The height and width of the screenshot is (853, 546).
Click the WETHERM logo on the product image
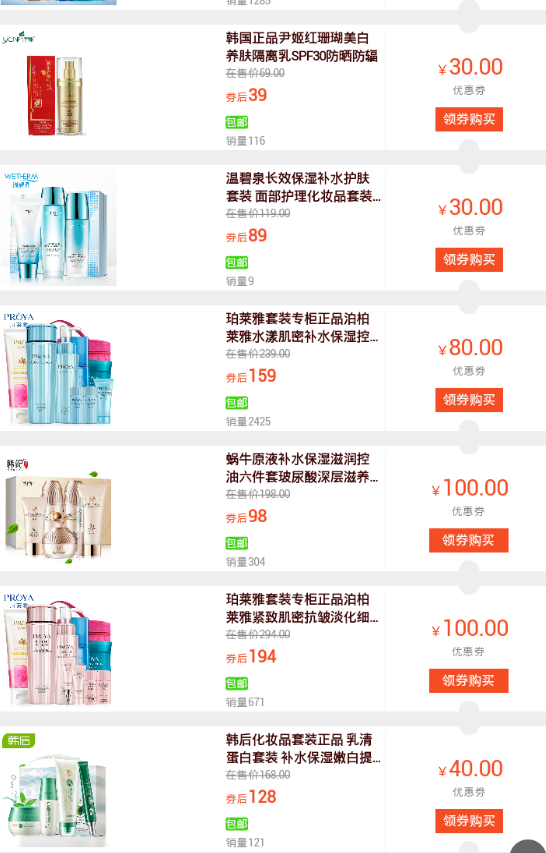tap(21, 177)
